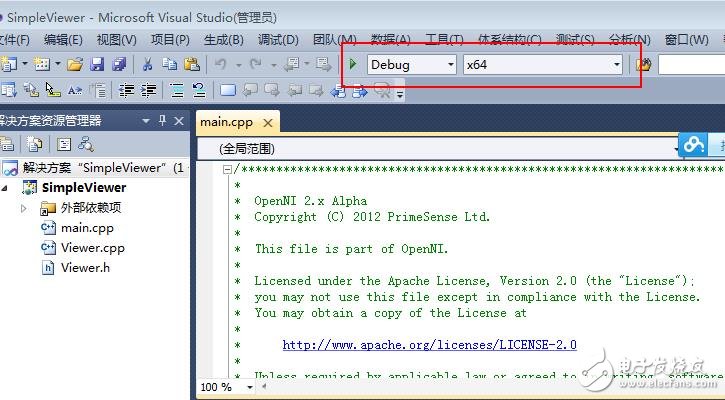Open the 项目(P) menu
The height and width of the screenshot is (400, 725).
pyautogui.click(x=169, y=40)
